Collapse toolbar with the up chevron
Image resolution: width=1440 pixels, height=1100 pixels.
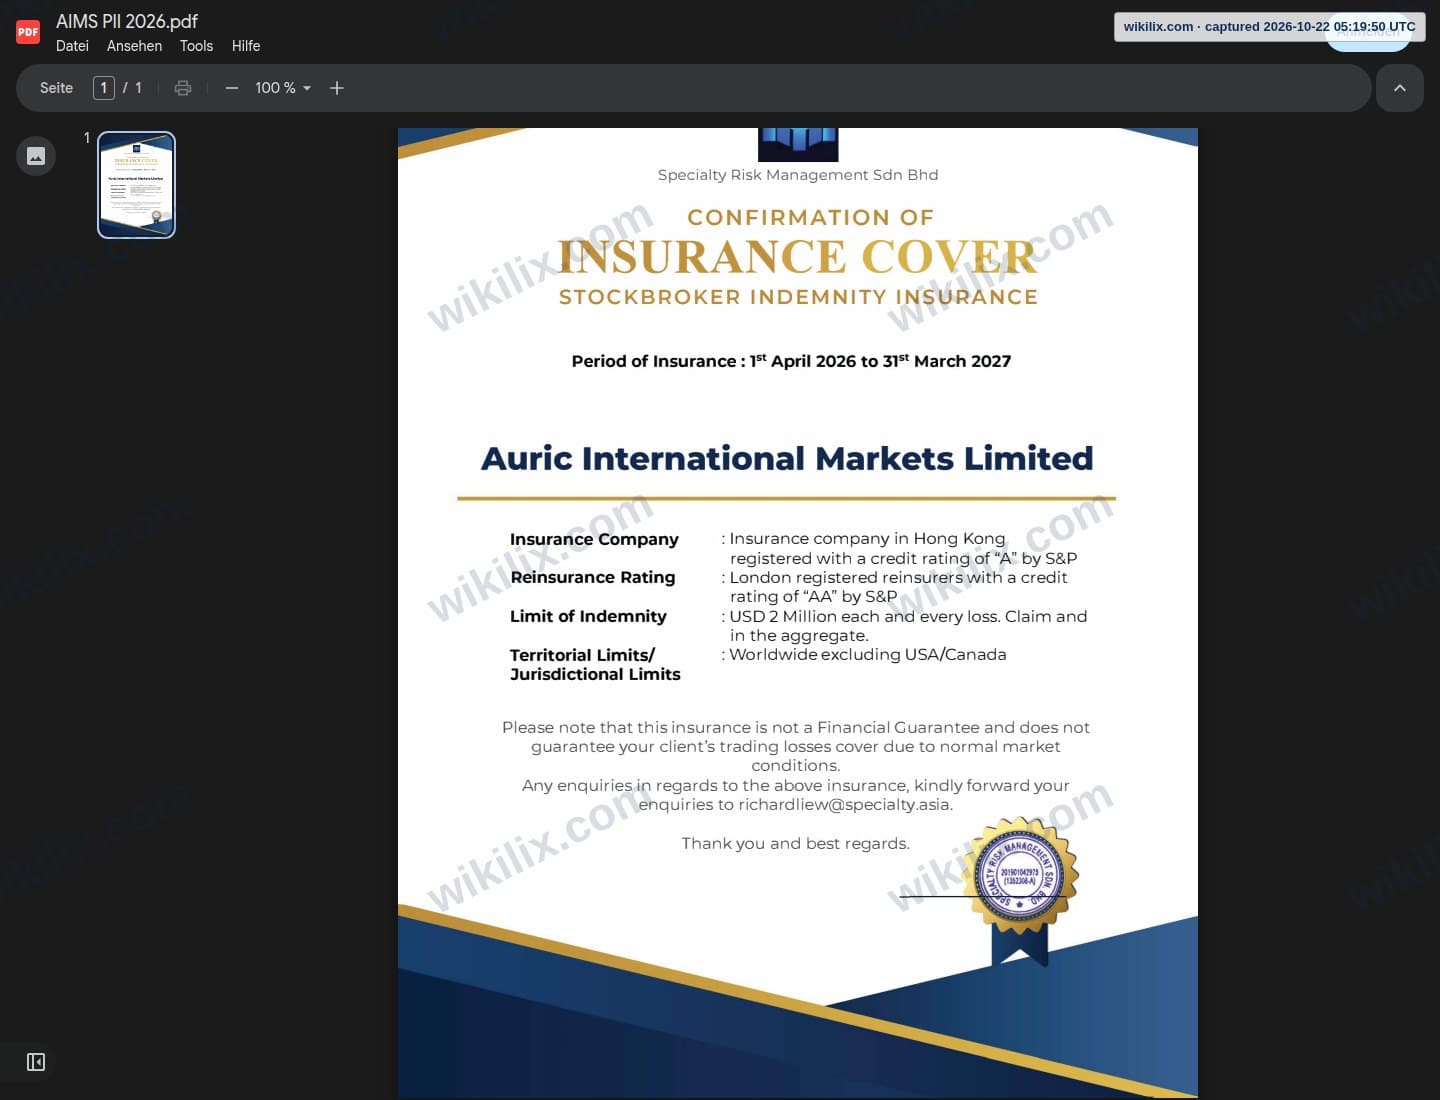click(x=1400, y=88)
